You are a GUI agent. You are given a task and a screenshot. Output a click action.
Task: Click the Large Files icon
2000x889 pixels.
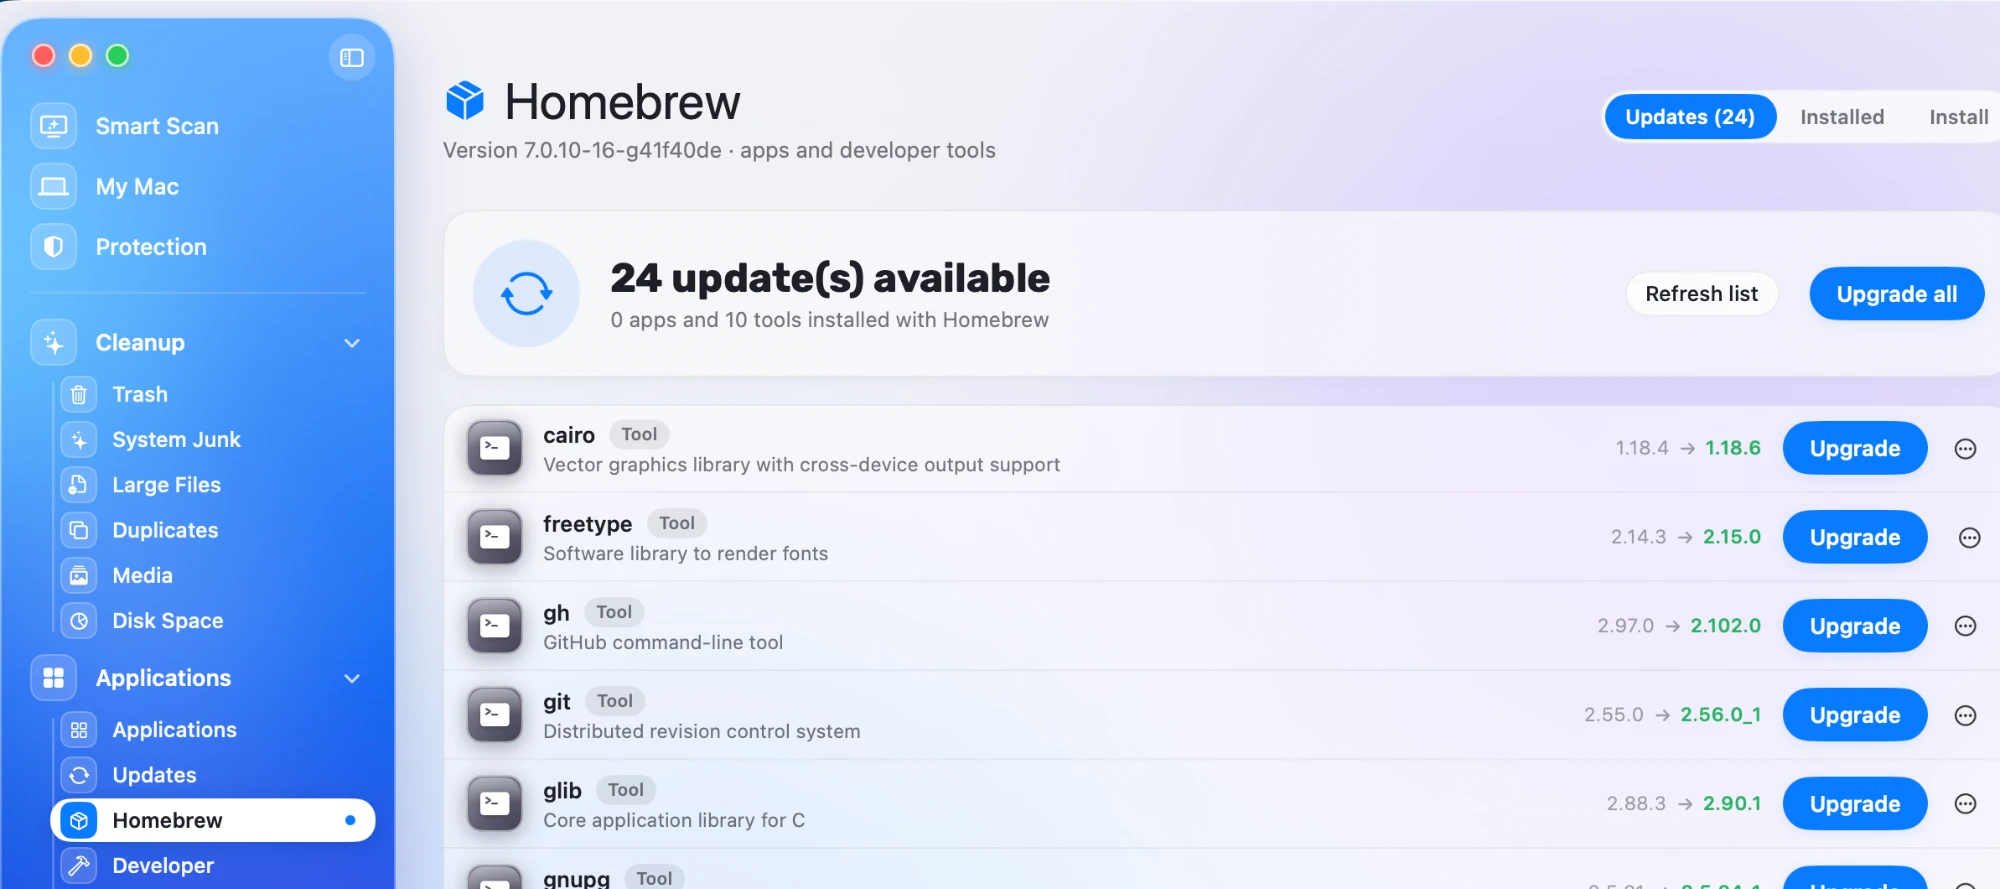coord(79,485)
